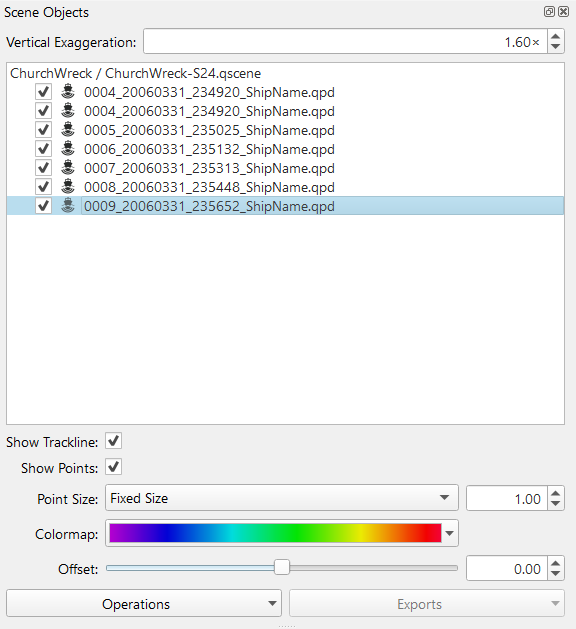Click the Vertical Exaggeration 1.60x field
Image resolution: width=576 pixels, height=629 pixels.
(x=345, y=41)
